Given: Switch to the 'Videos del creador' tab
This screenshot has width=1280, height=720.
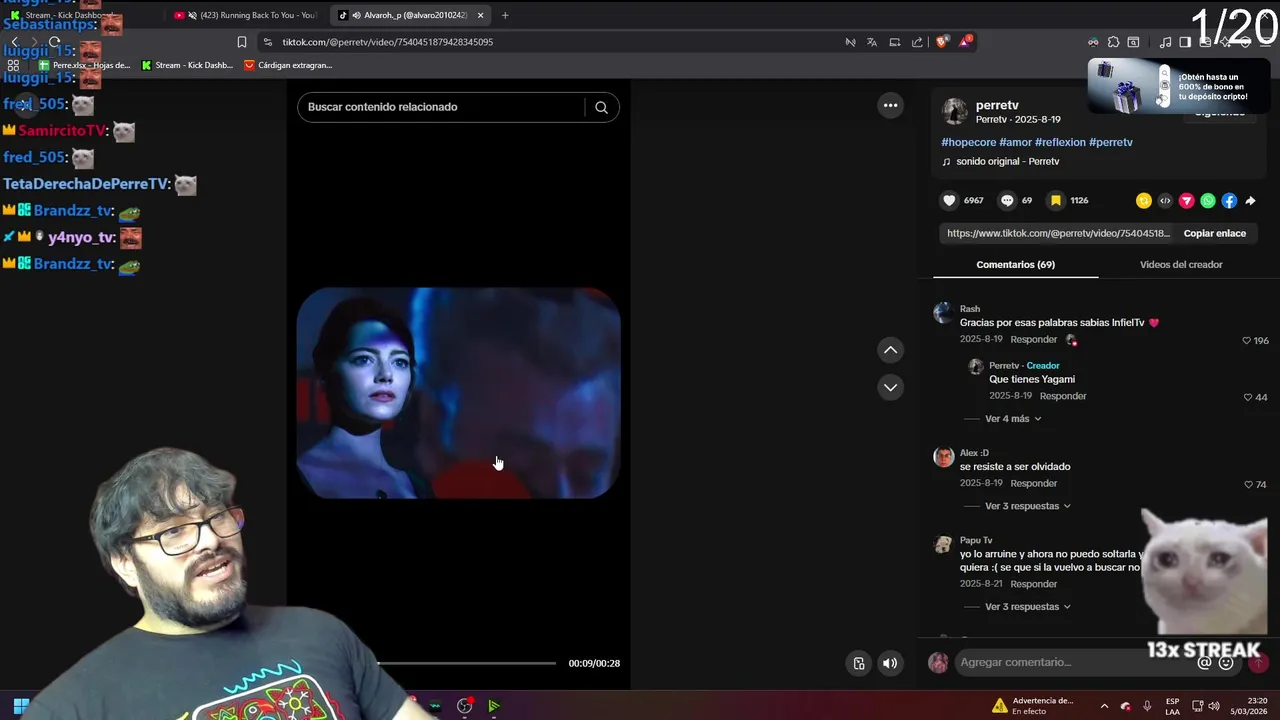Looking at the screenshot, I should [x=1181, y=265].
